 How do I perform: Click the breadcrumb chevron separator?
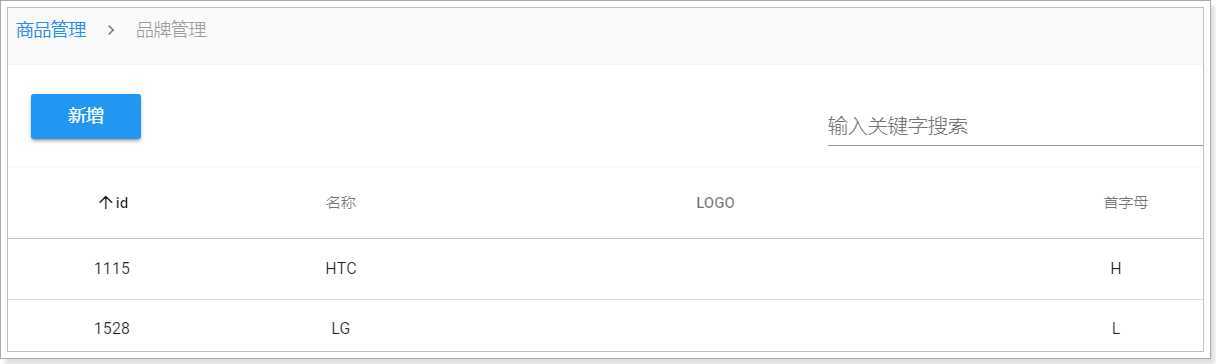coord(111,31)
